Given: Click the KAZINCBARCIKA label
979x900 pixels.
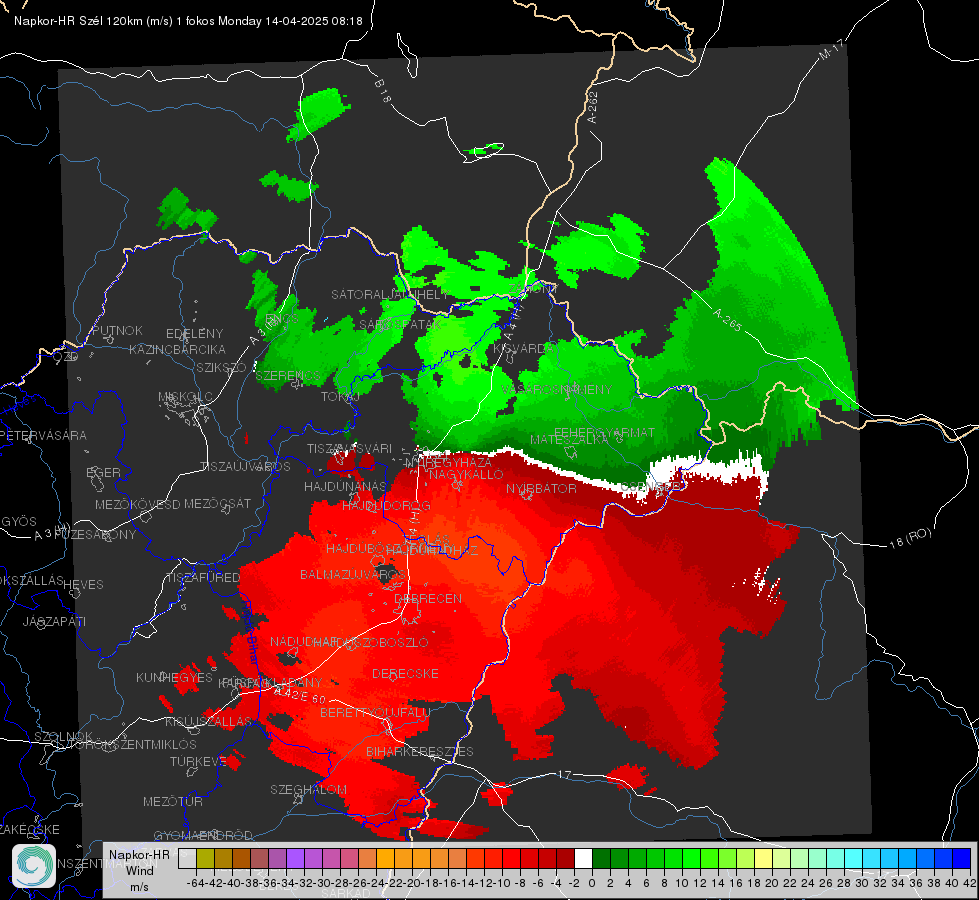Looking at the screenshot, I should point(177,349).
